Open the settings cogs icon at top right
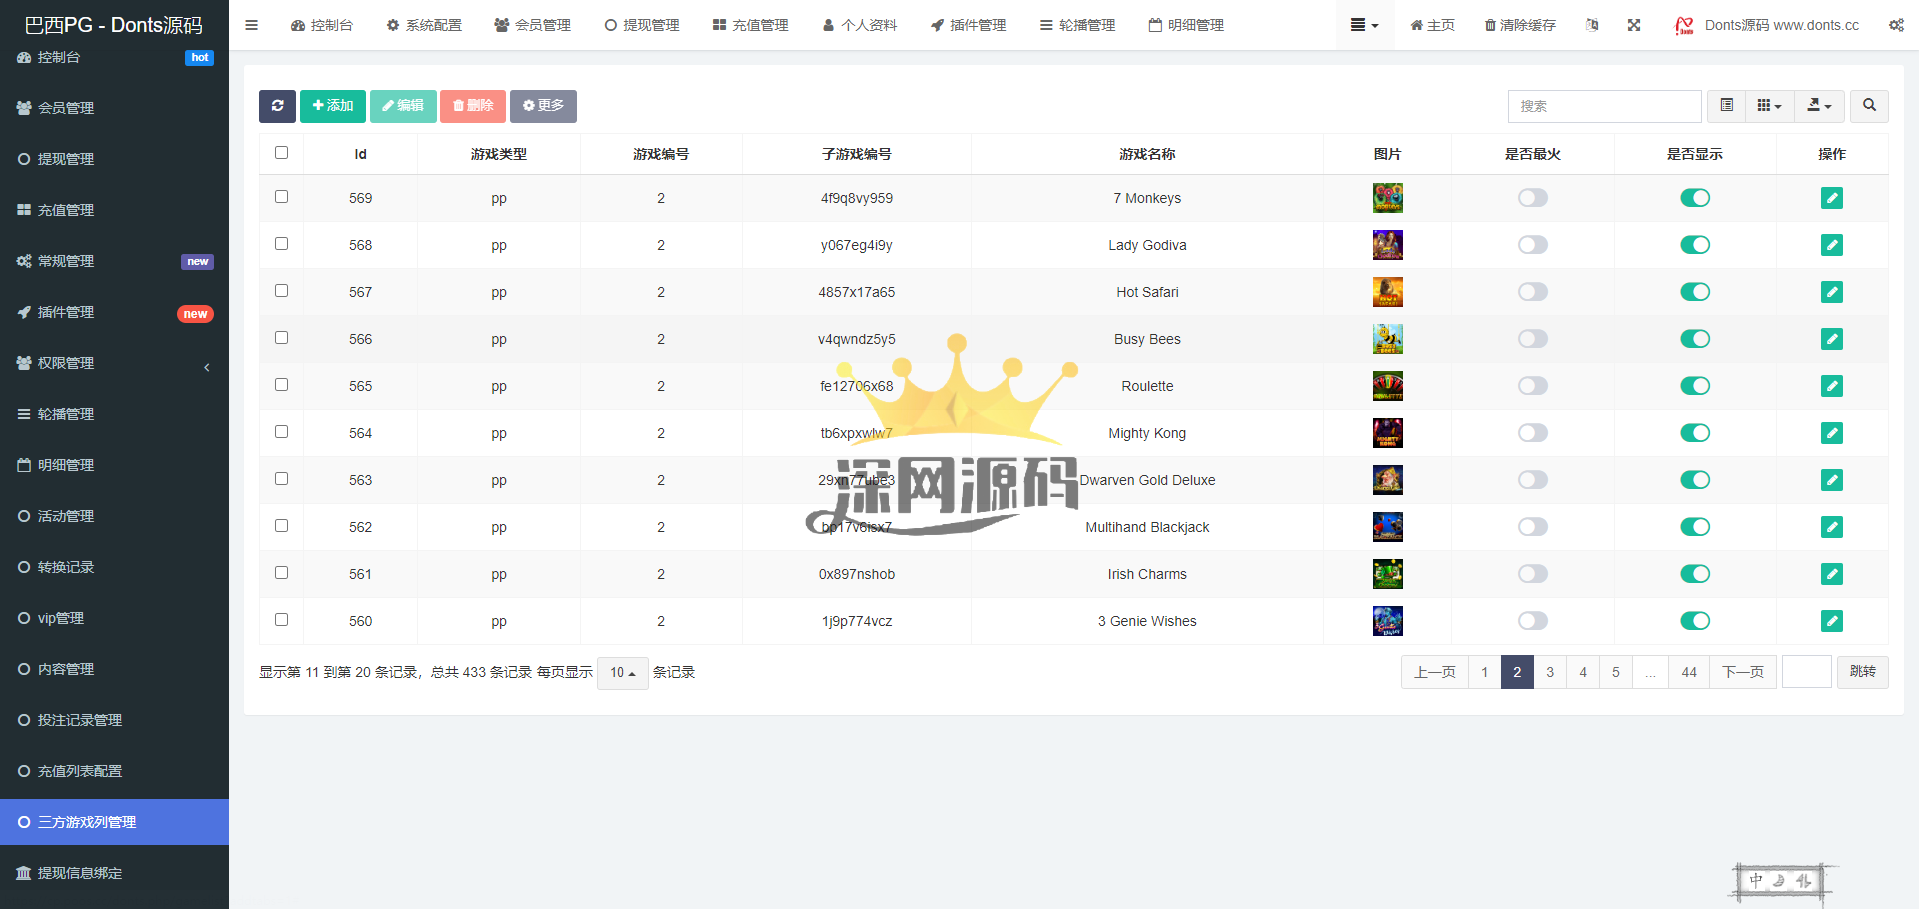This screenshot has height=909, width=1919. [1896, 25]
